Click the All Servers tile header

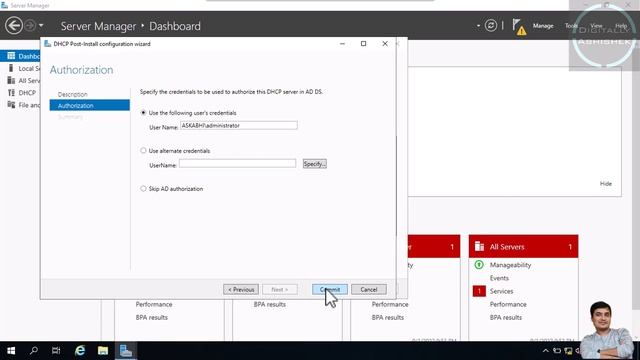tap(523, 247)
